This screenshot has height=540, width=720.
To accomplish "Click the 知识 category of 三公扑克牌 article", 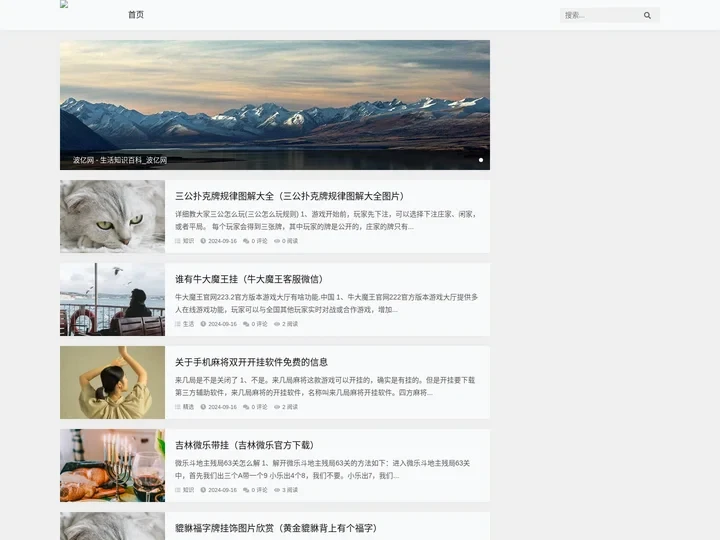I will [x=188, y=241].
